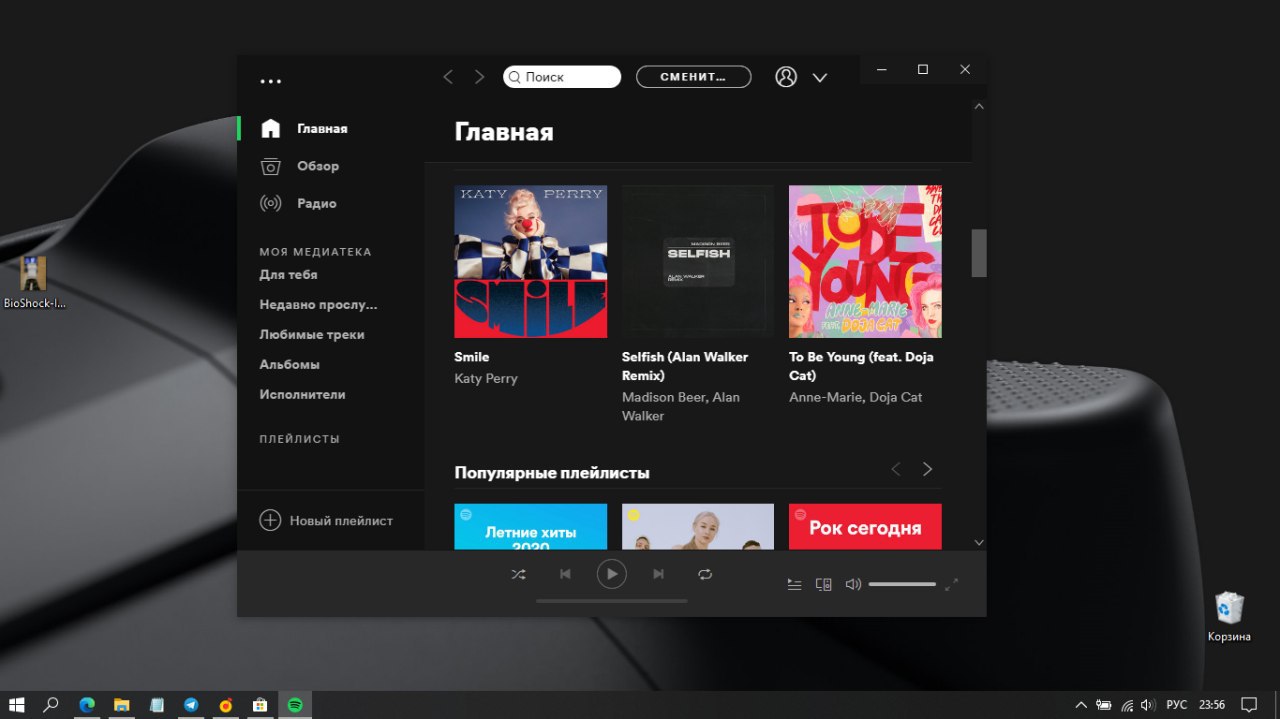The image size is (1280, 719).
Task: Open Telegram from the taskbar
Action: click(191, 704)
